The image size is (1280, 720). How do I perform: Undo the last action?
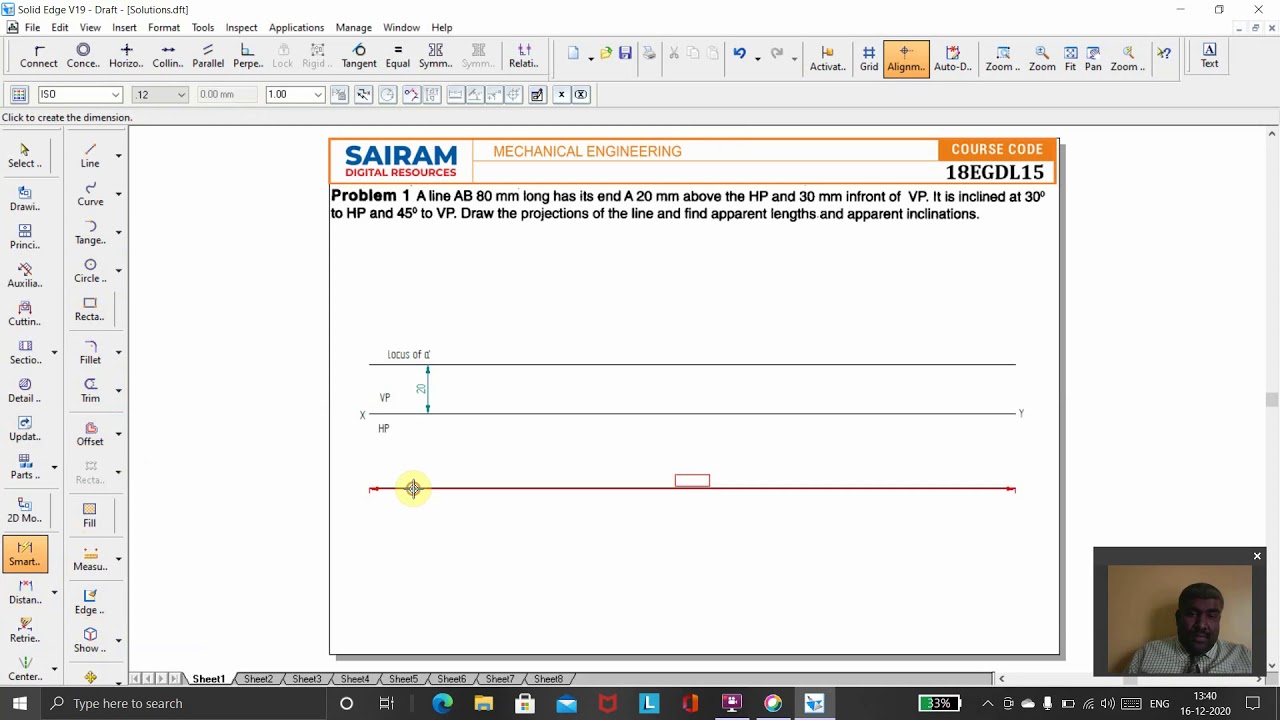coord(739,53)
